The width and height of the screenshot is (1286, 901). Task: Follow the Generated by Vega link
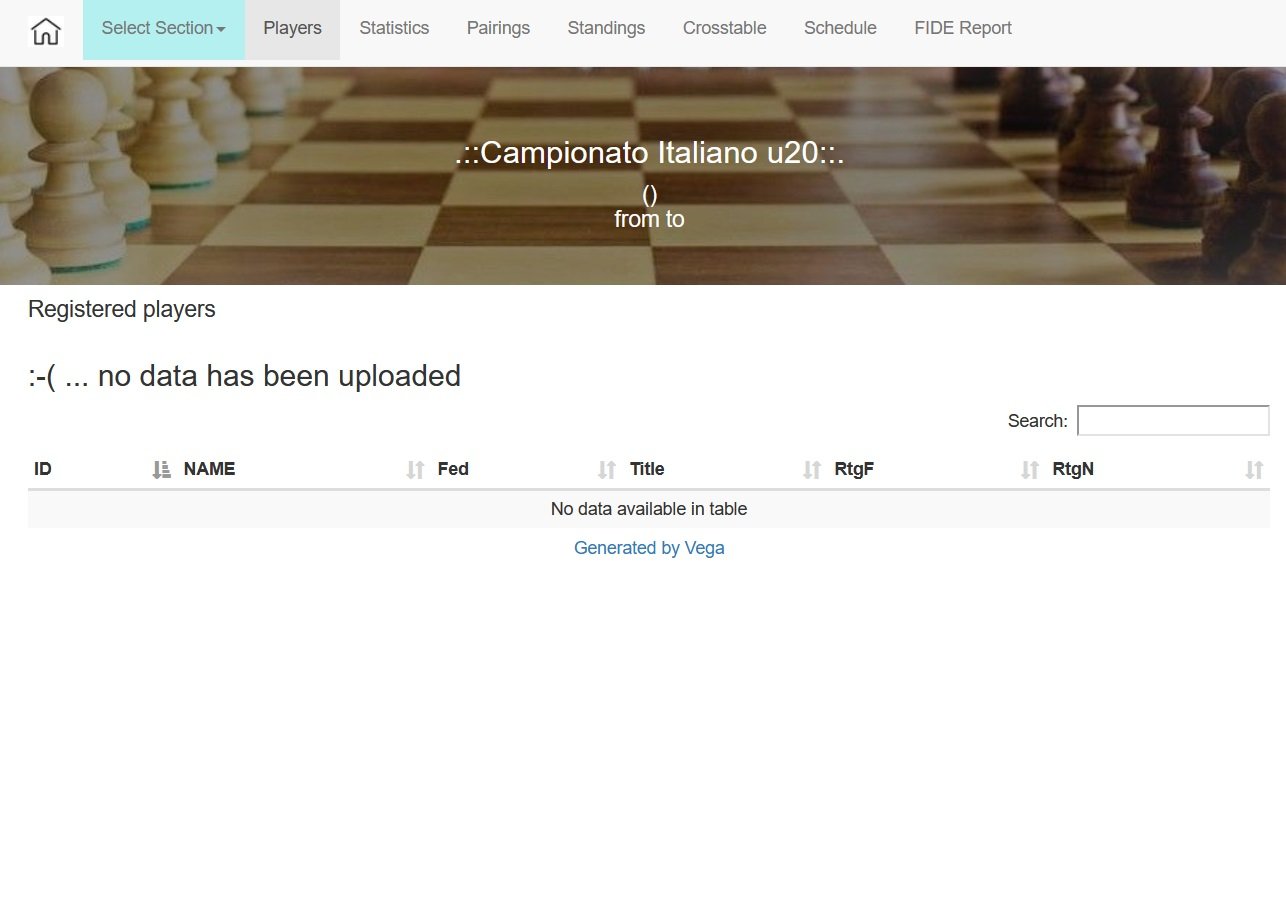[649, 548]
